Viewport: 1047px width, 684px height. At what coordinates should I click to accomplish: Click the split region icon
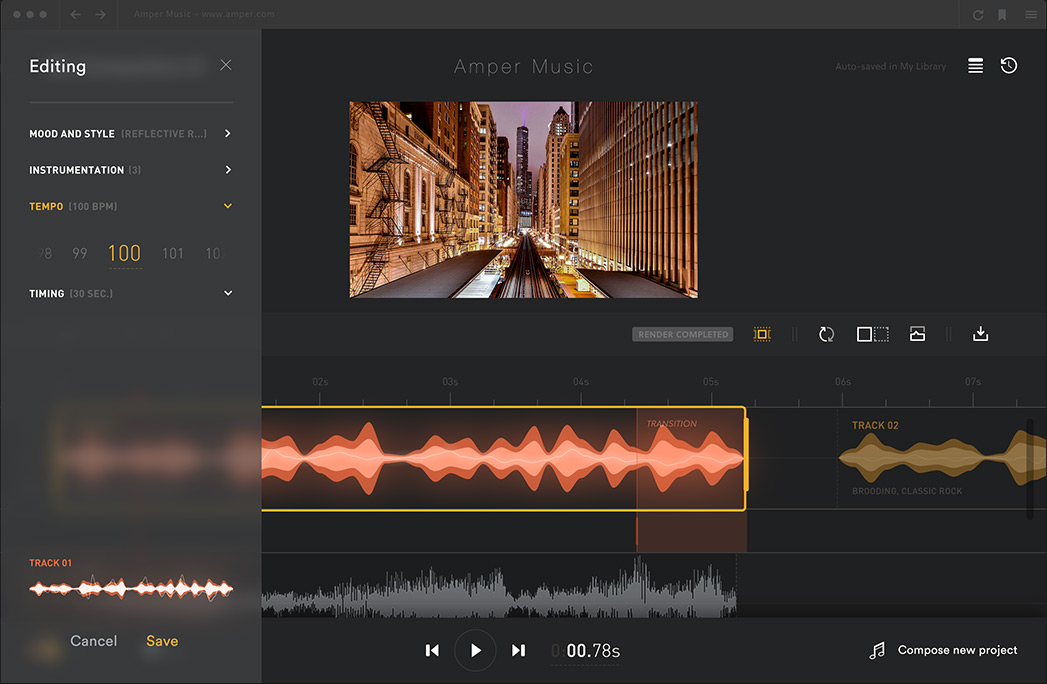(x=873, y=334)
